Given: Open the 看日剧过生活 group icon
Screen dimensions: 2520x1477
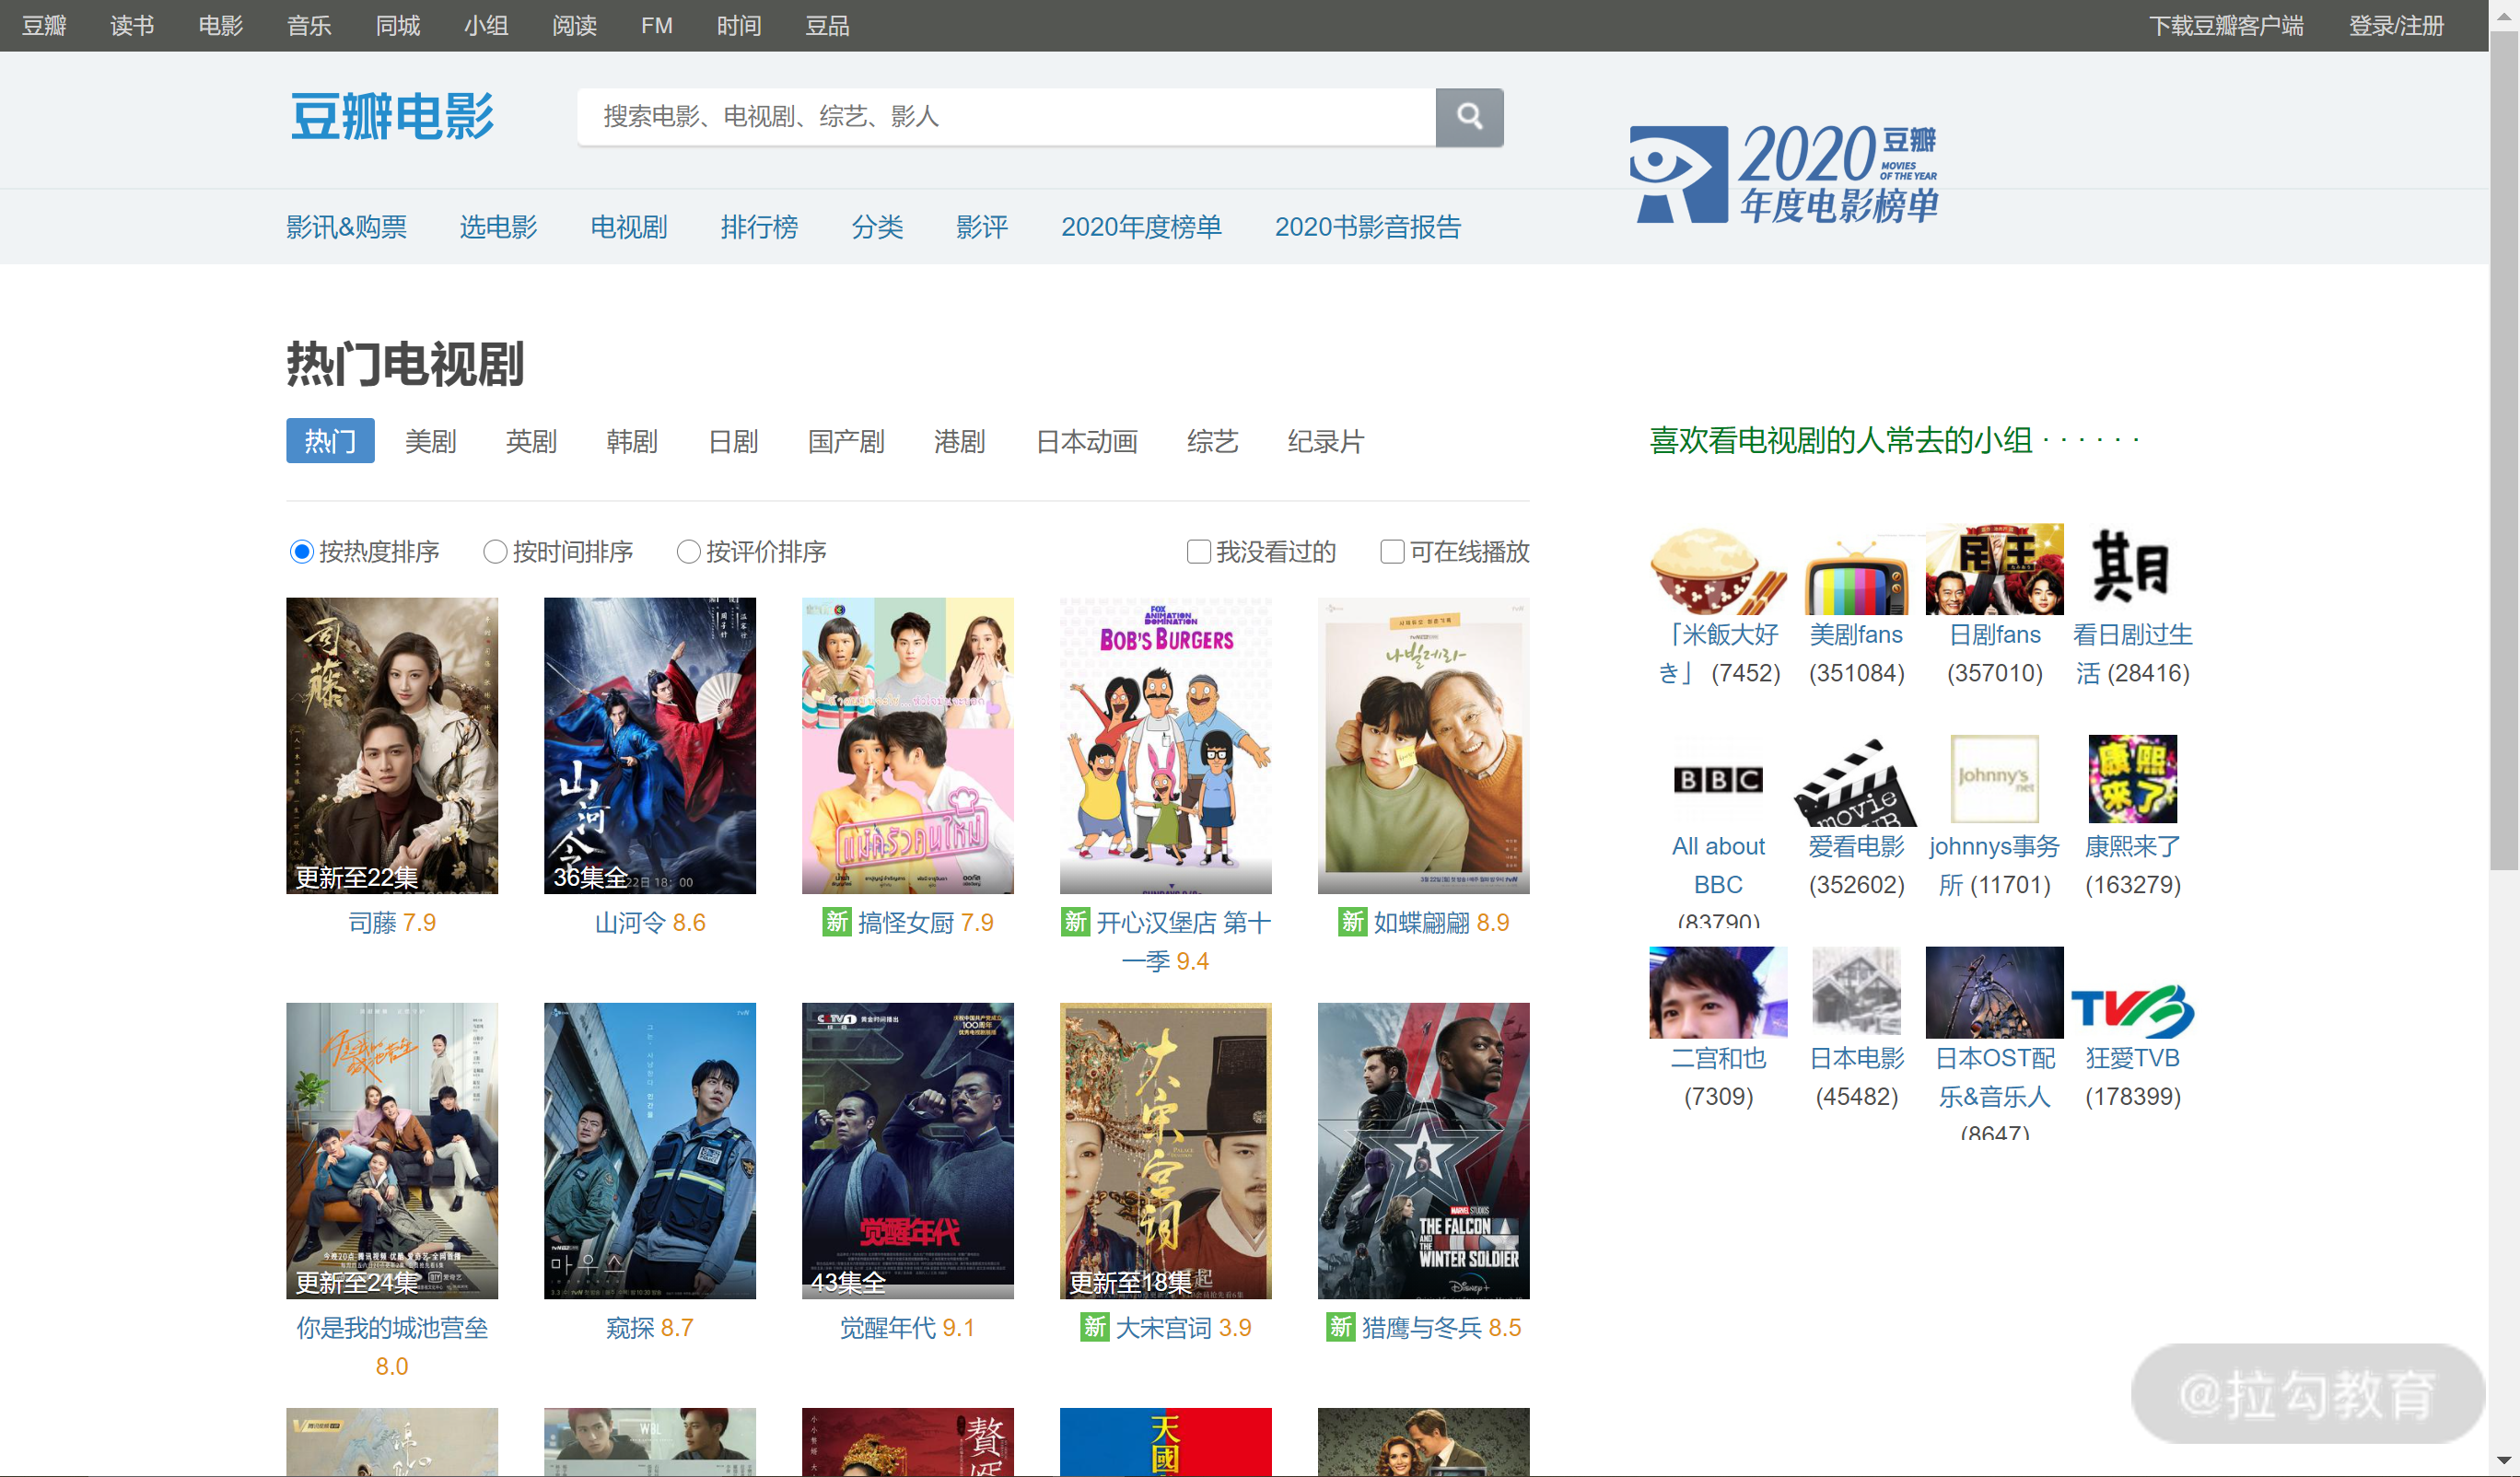Looking at the screenshot, I should coord(2132,567).
